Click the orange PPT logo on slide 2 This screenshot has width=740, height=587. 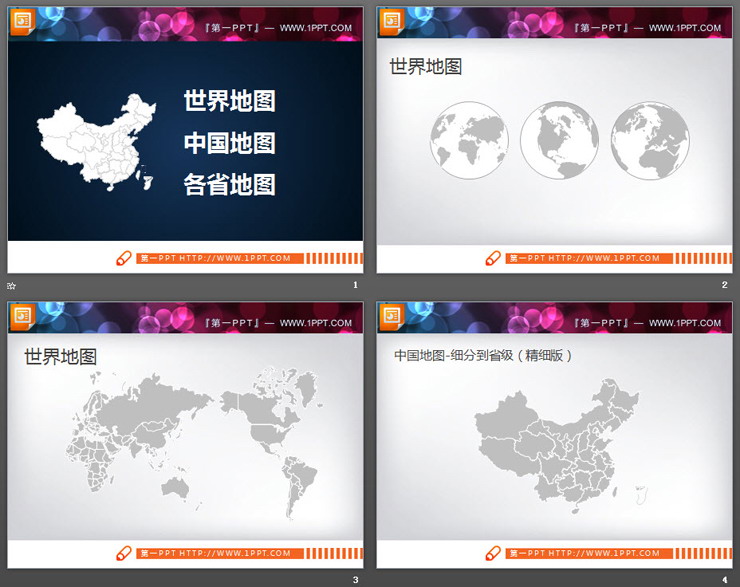392,22
